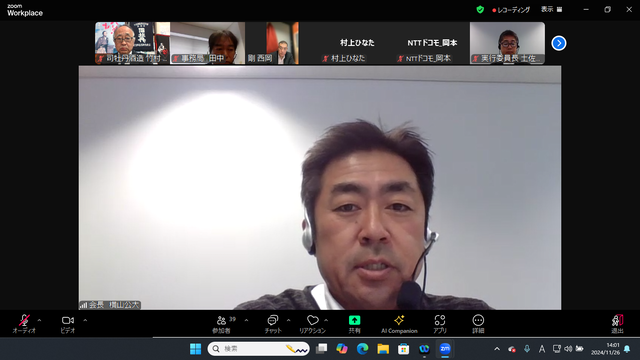
Task: Click the microphone tray icon
Action: click(x=527, y=349)
